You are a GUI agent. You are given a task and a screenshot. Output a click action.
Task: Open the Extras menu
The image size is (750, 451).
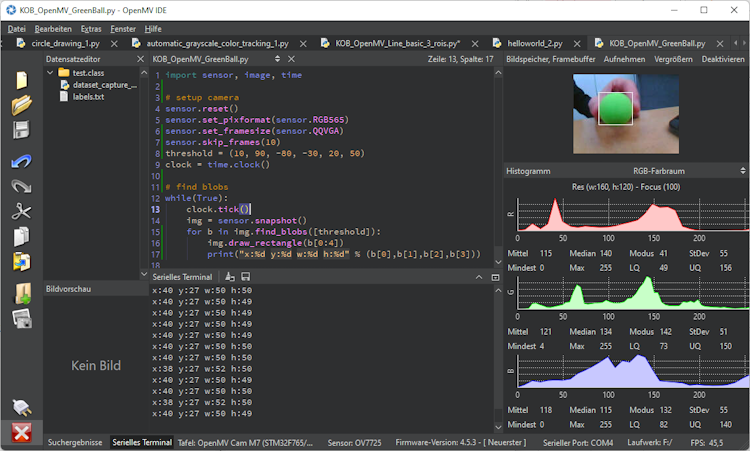90,29
